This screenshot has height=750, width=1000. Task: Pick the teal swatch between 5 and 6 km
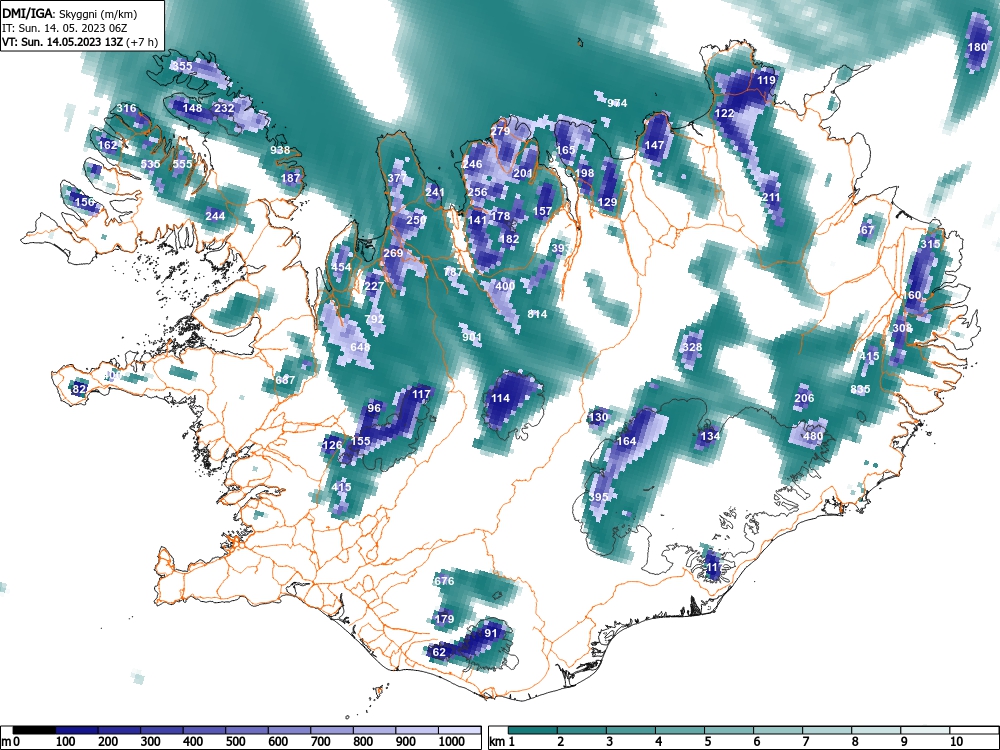[730, 730]
